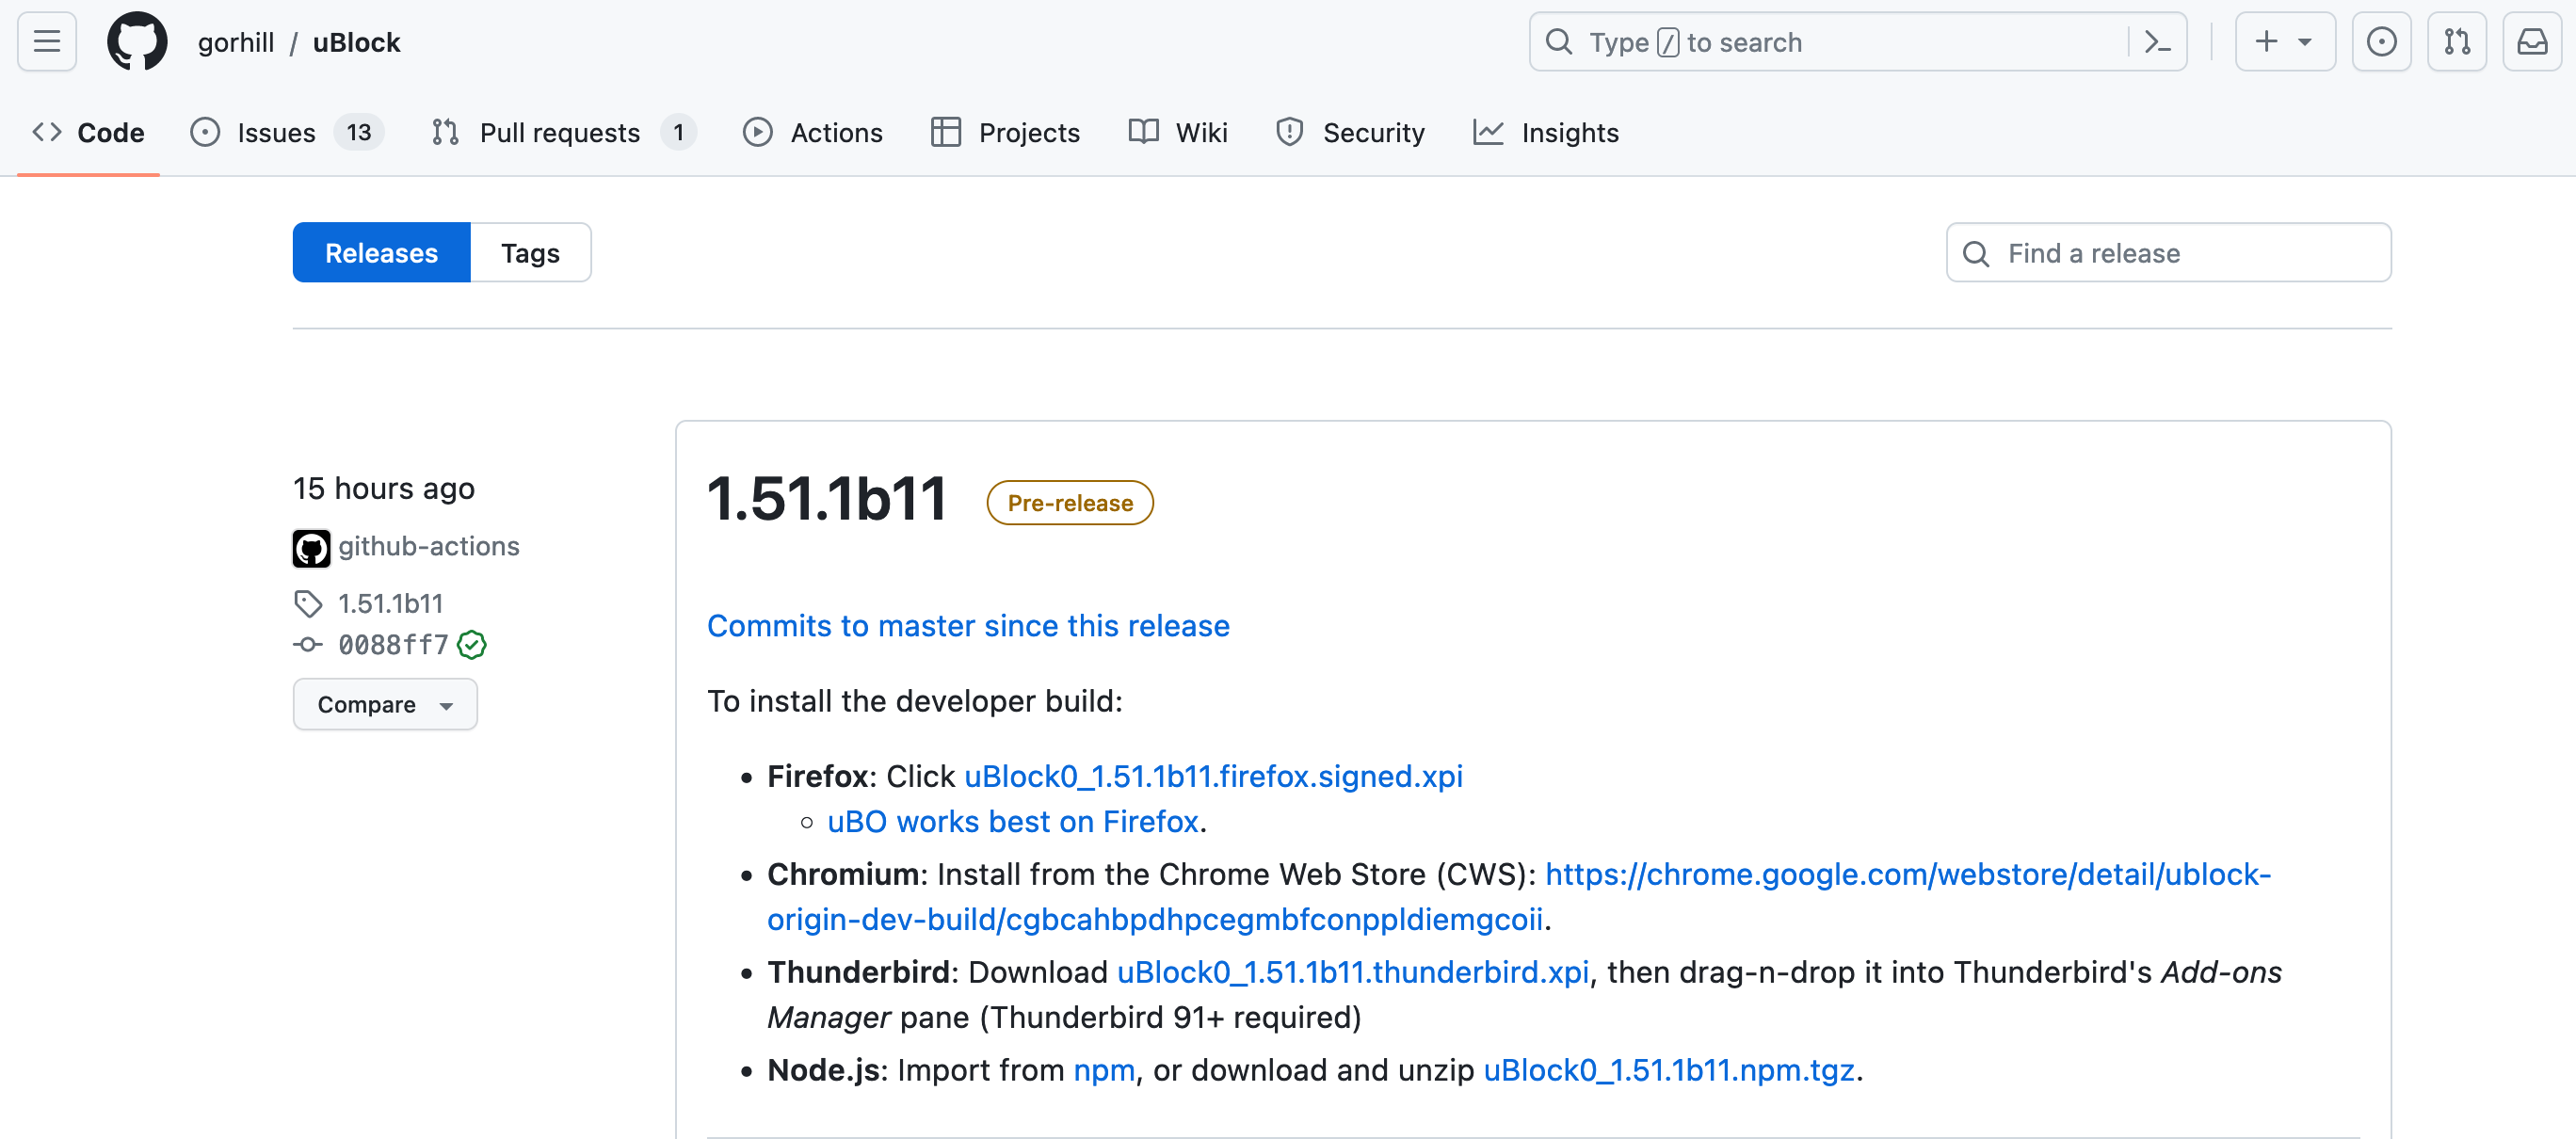Click the Issues count badge 13
The image size is (2576, 1139).
359,132
